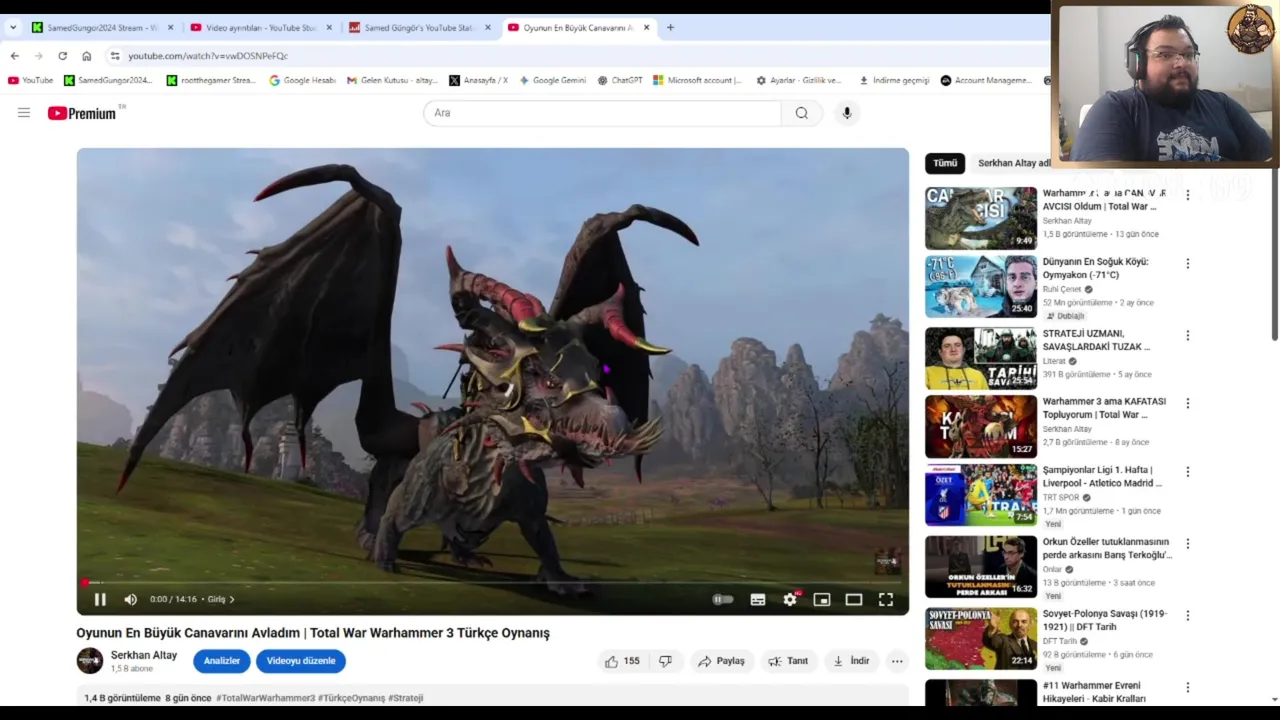Open STRATEJİ UZMANI video title
This screenshot has height=720, width=1280.
coord(1096,340)
